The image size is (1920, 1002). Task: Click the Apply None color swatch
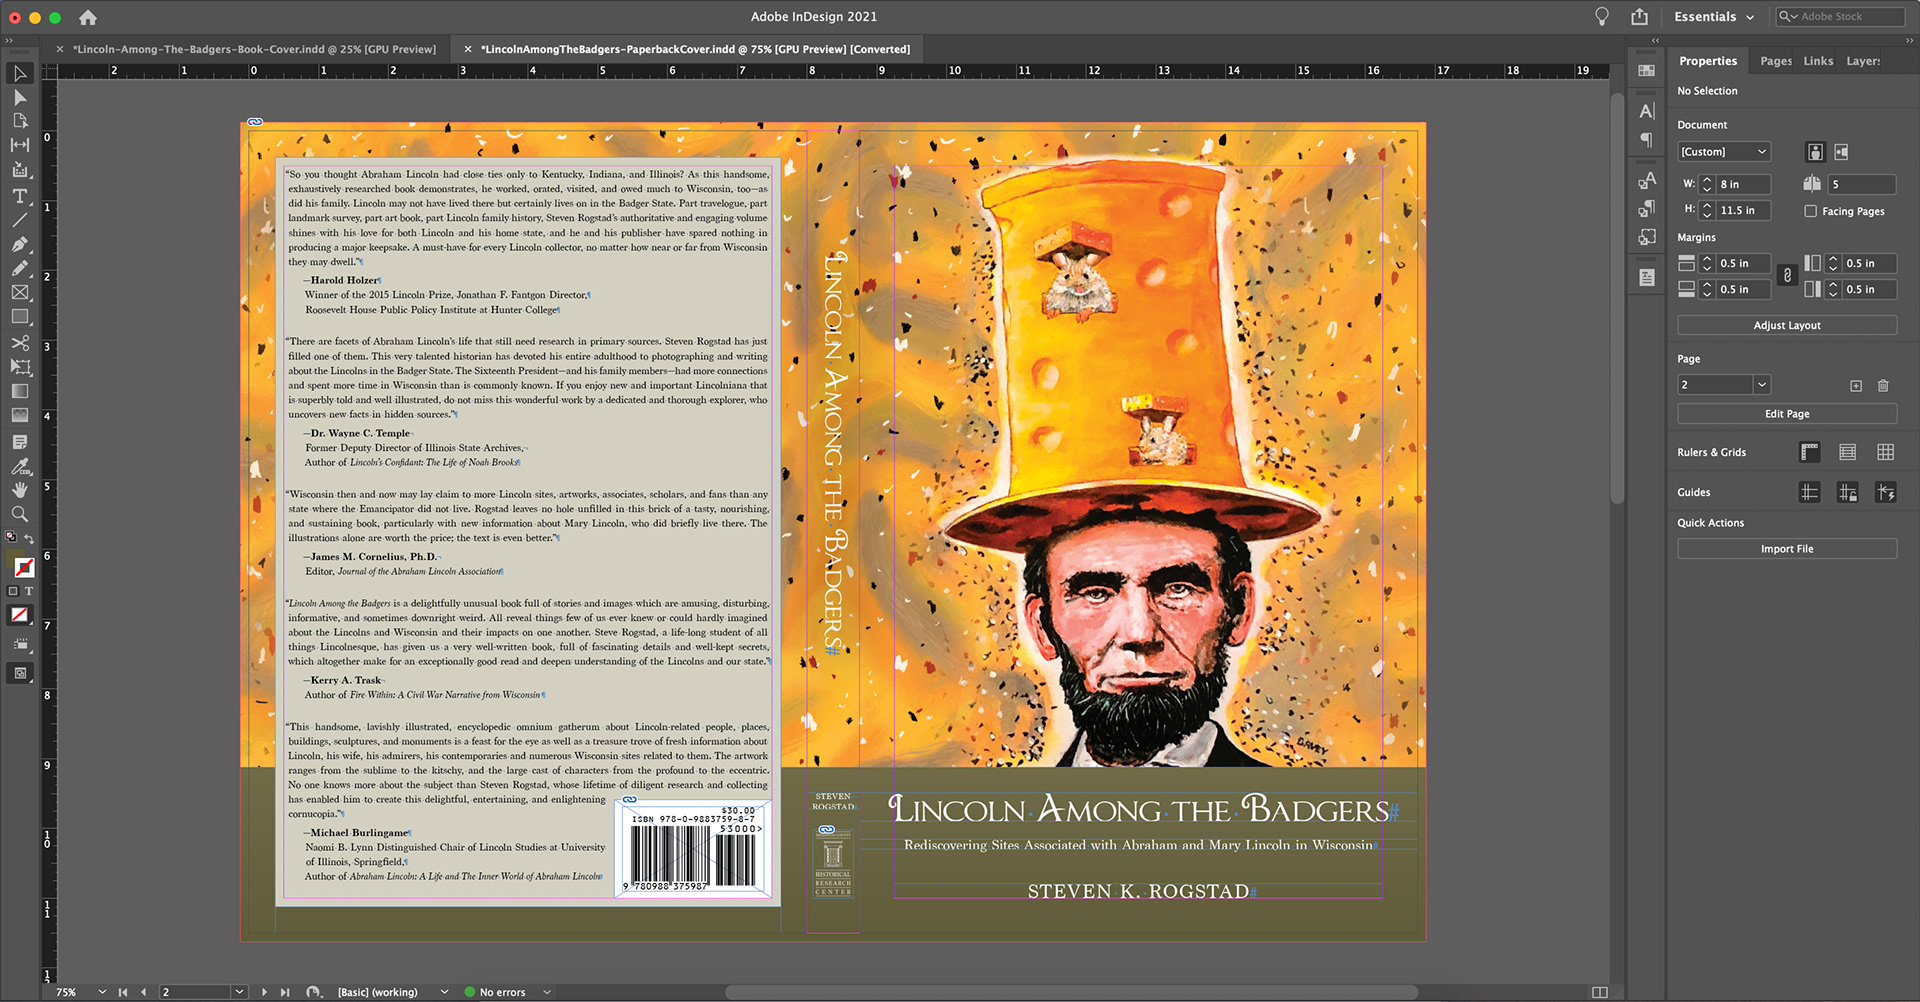(x=19, y=615)
